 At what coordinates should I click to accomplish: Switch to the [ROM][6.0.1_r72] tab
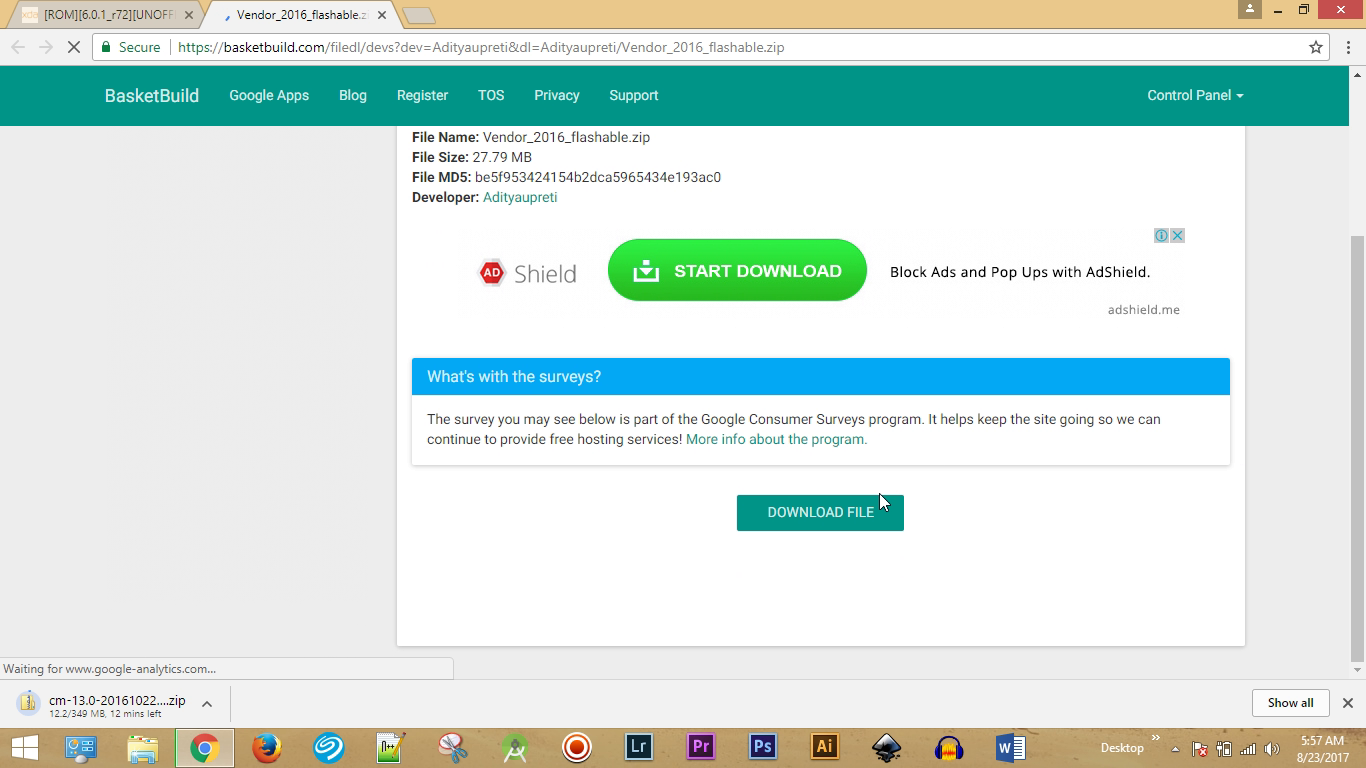(108, 15)
